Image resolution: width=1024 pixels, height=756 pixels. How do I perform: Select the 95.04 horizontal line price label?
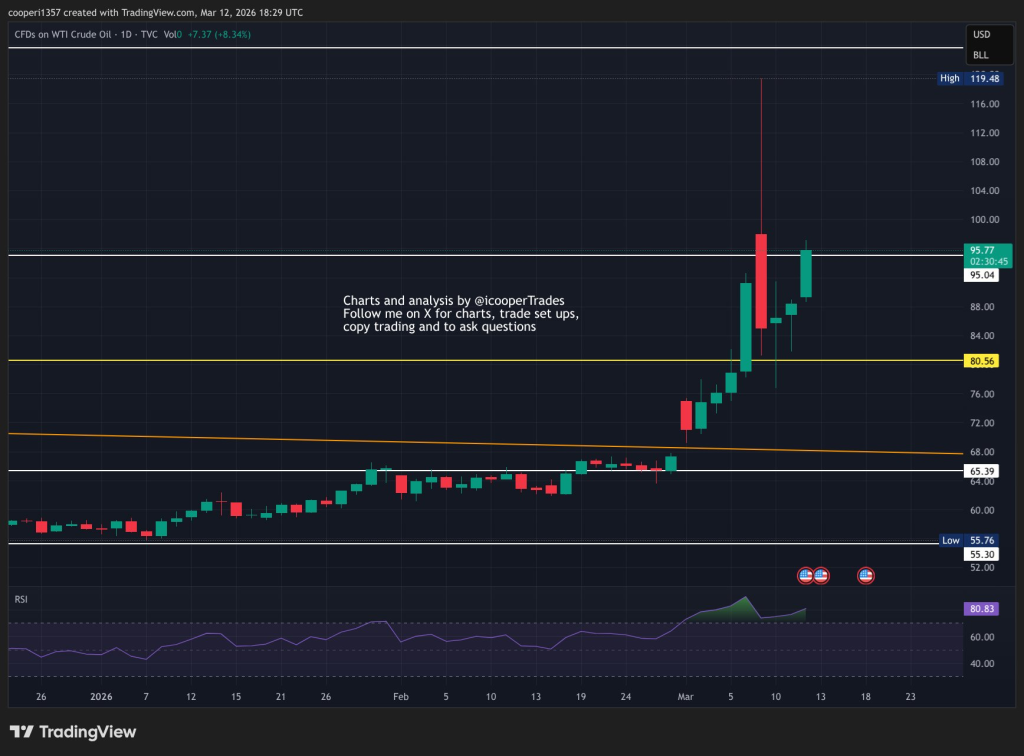coord(980,274)
